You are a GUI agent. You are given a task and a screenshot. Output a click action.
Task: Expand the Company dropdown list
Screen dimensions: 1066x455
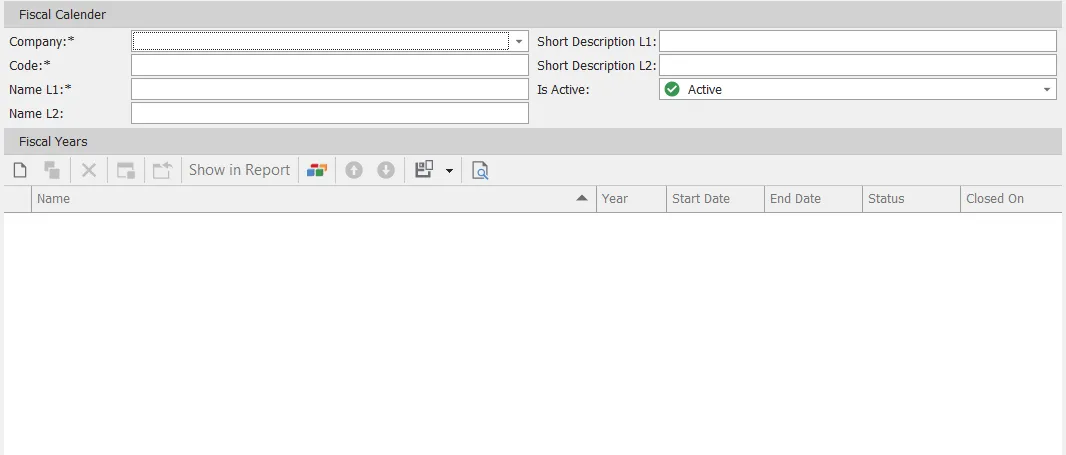click(x=519, y=42)
